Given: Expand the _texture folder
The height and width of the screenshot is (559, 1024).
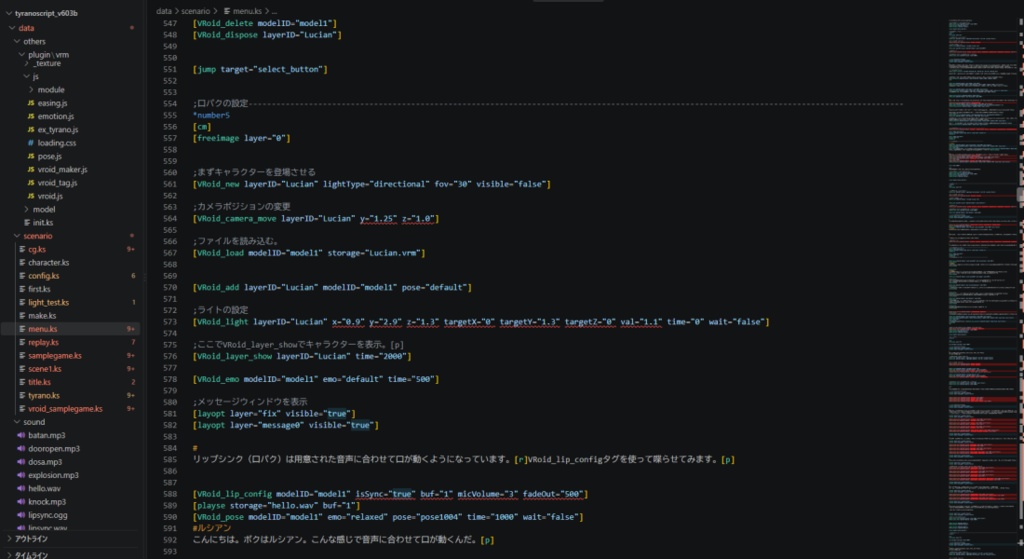Looking at the screenshot, I should (x=26, y=63).
